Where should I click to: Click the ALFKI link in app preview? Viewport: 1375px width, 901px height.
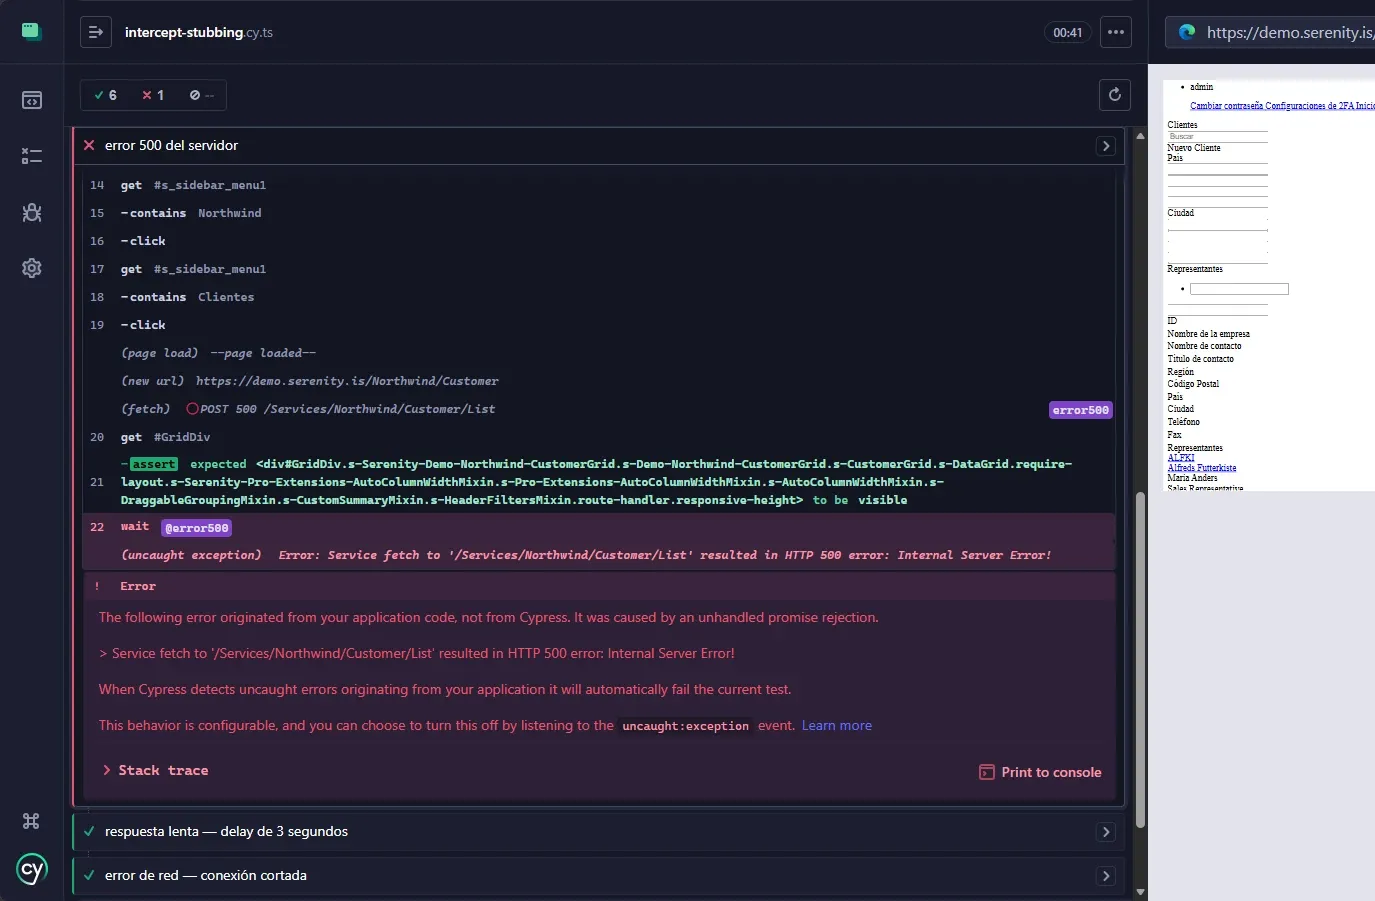pos(1181,458)
